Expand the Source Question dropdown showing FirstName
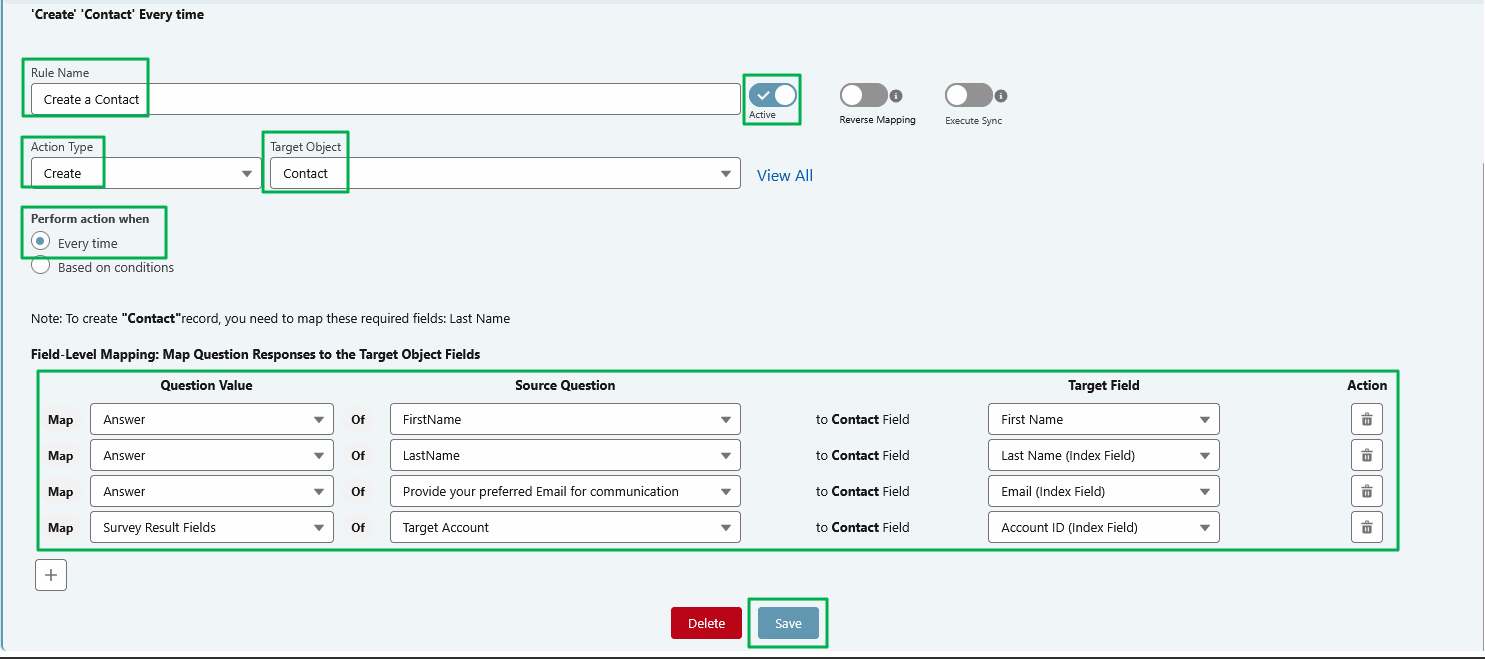This screenshot has width=1485, height=659. 726,419
